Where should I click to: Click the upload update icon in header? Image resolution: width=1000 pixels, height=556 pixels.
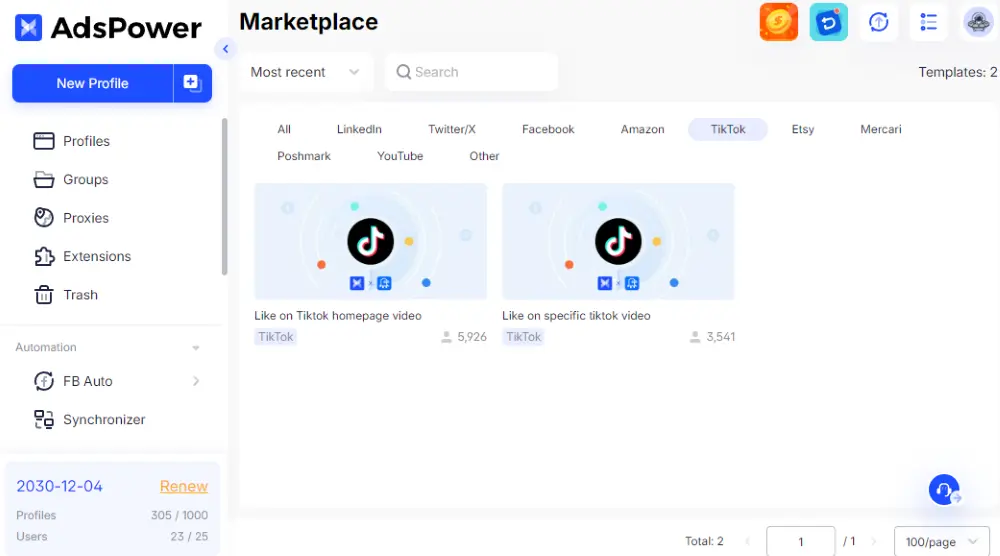click(x=879, y=22)
